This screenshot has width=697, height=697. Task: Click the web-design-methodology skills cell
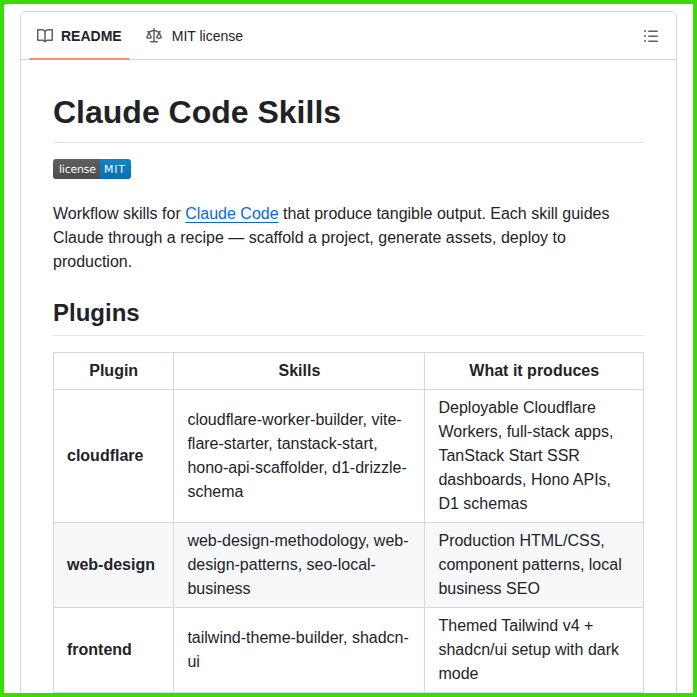coord(299,565)
